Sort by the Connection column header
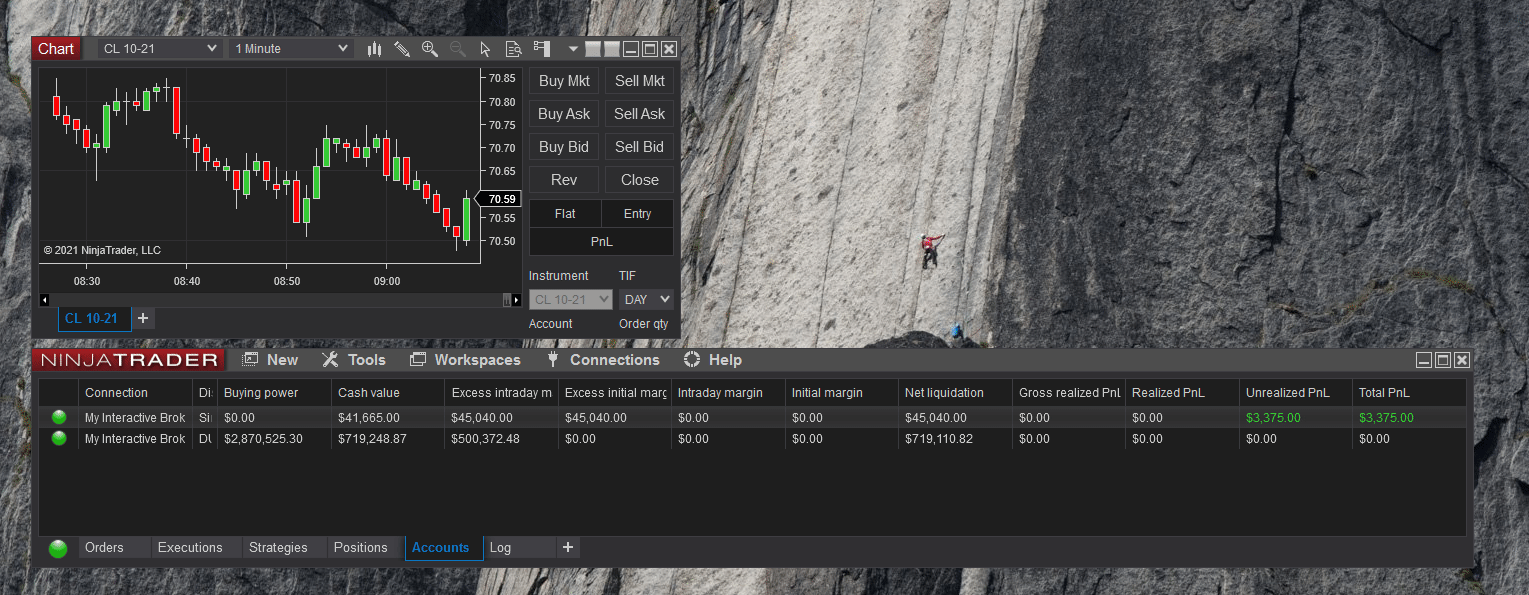1529x595 pixels. click(x=135, y=393)
